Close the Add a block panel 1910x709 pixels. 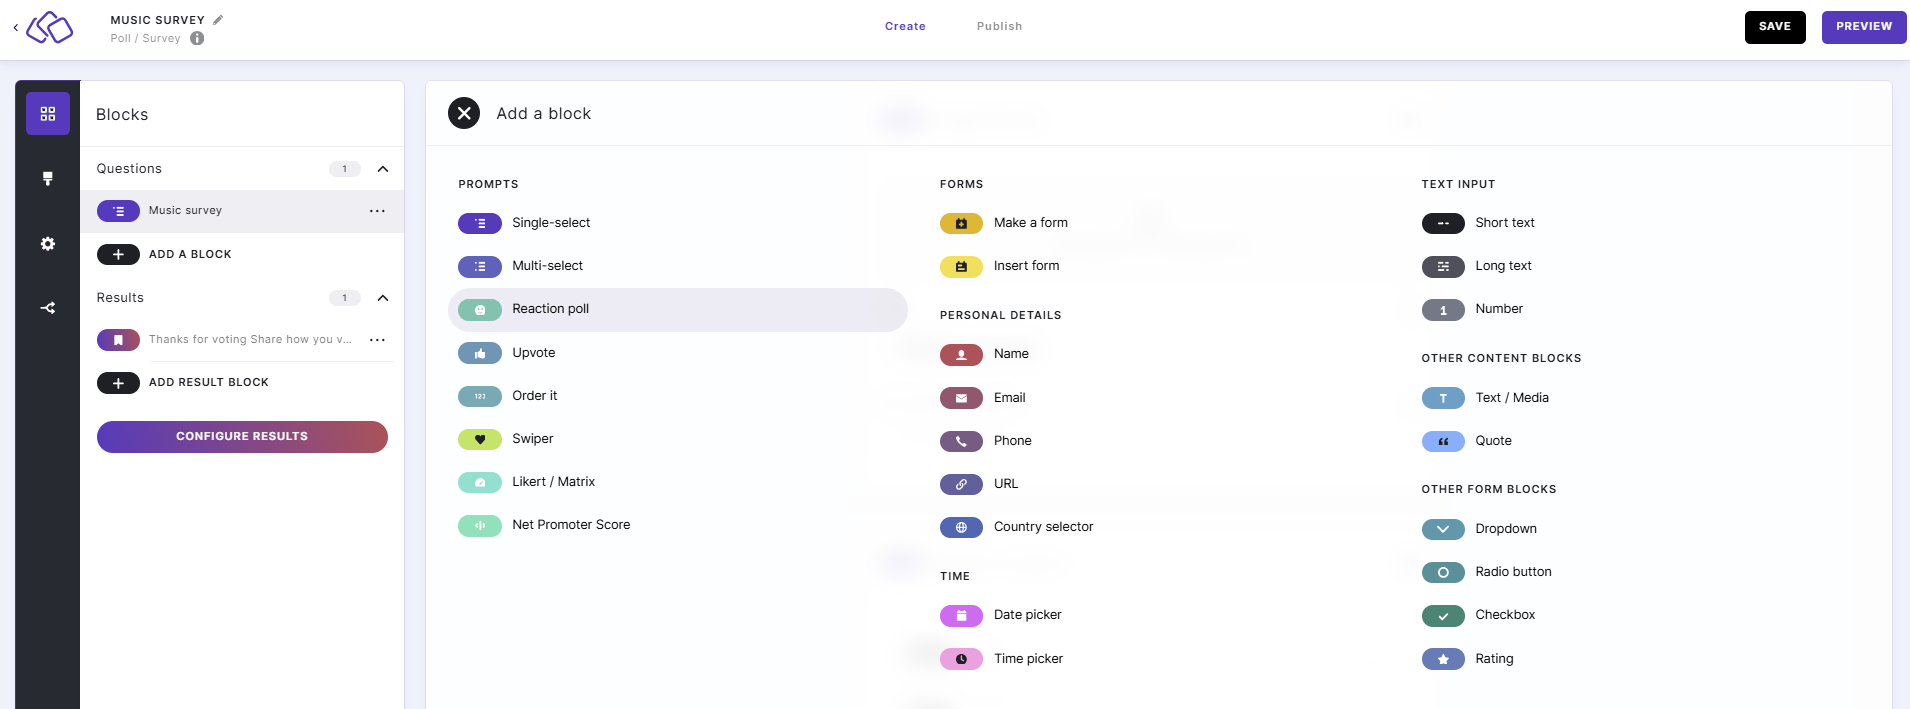464,114
